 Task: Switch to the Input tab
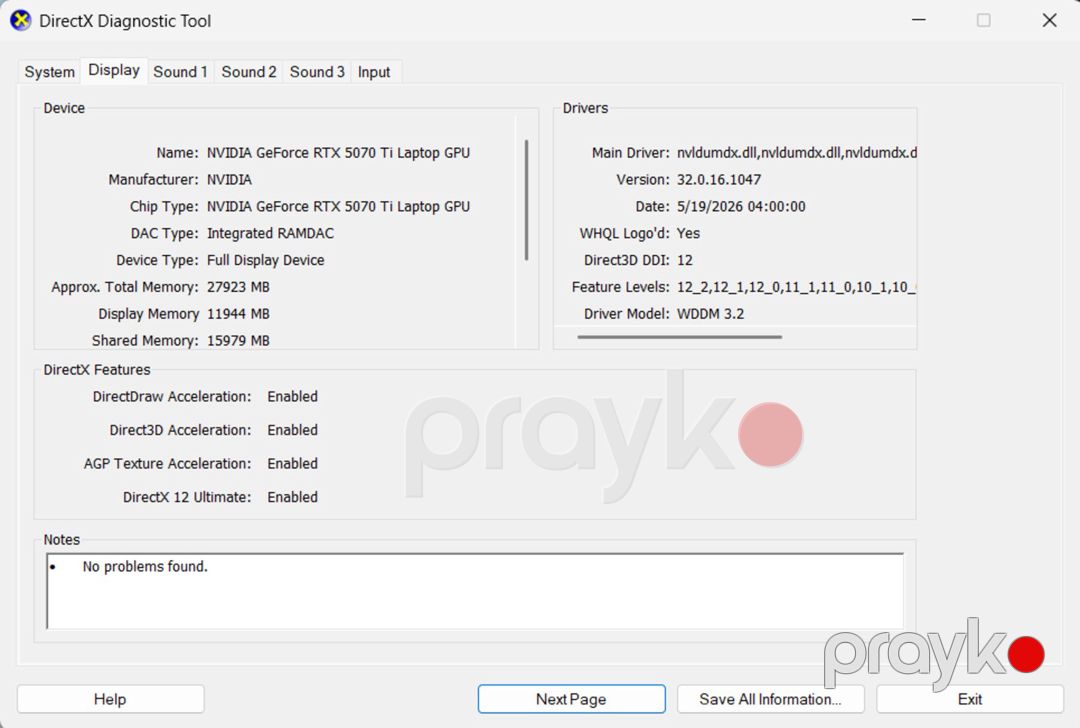(x=374, y=72)
